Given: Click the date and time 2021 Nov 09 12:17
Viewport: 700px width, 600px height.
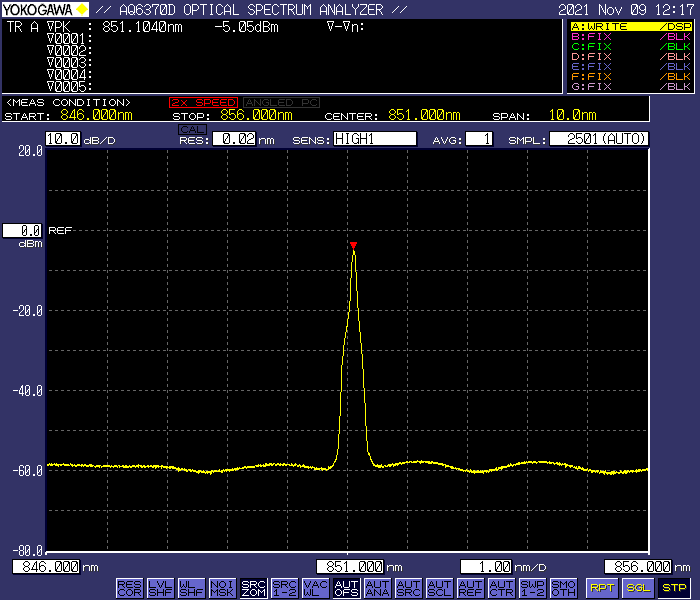Looking at the screenshot, I should pyautogui.click(x=626, y=9).
